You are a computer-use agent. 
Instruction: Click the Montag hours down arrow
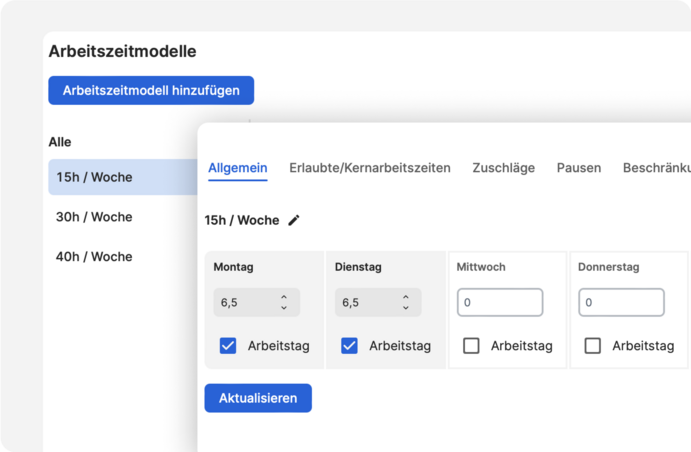point(284,307)
